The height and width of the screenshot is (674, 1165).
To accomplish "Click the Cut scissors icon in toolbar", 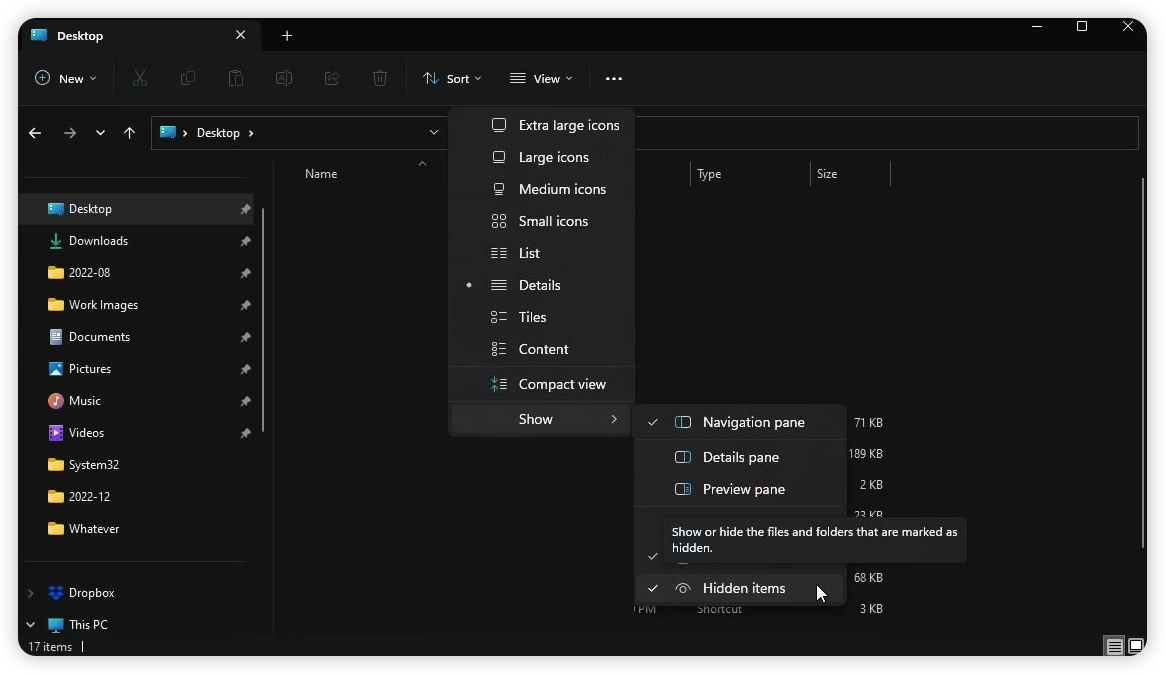I will [140, 78].
